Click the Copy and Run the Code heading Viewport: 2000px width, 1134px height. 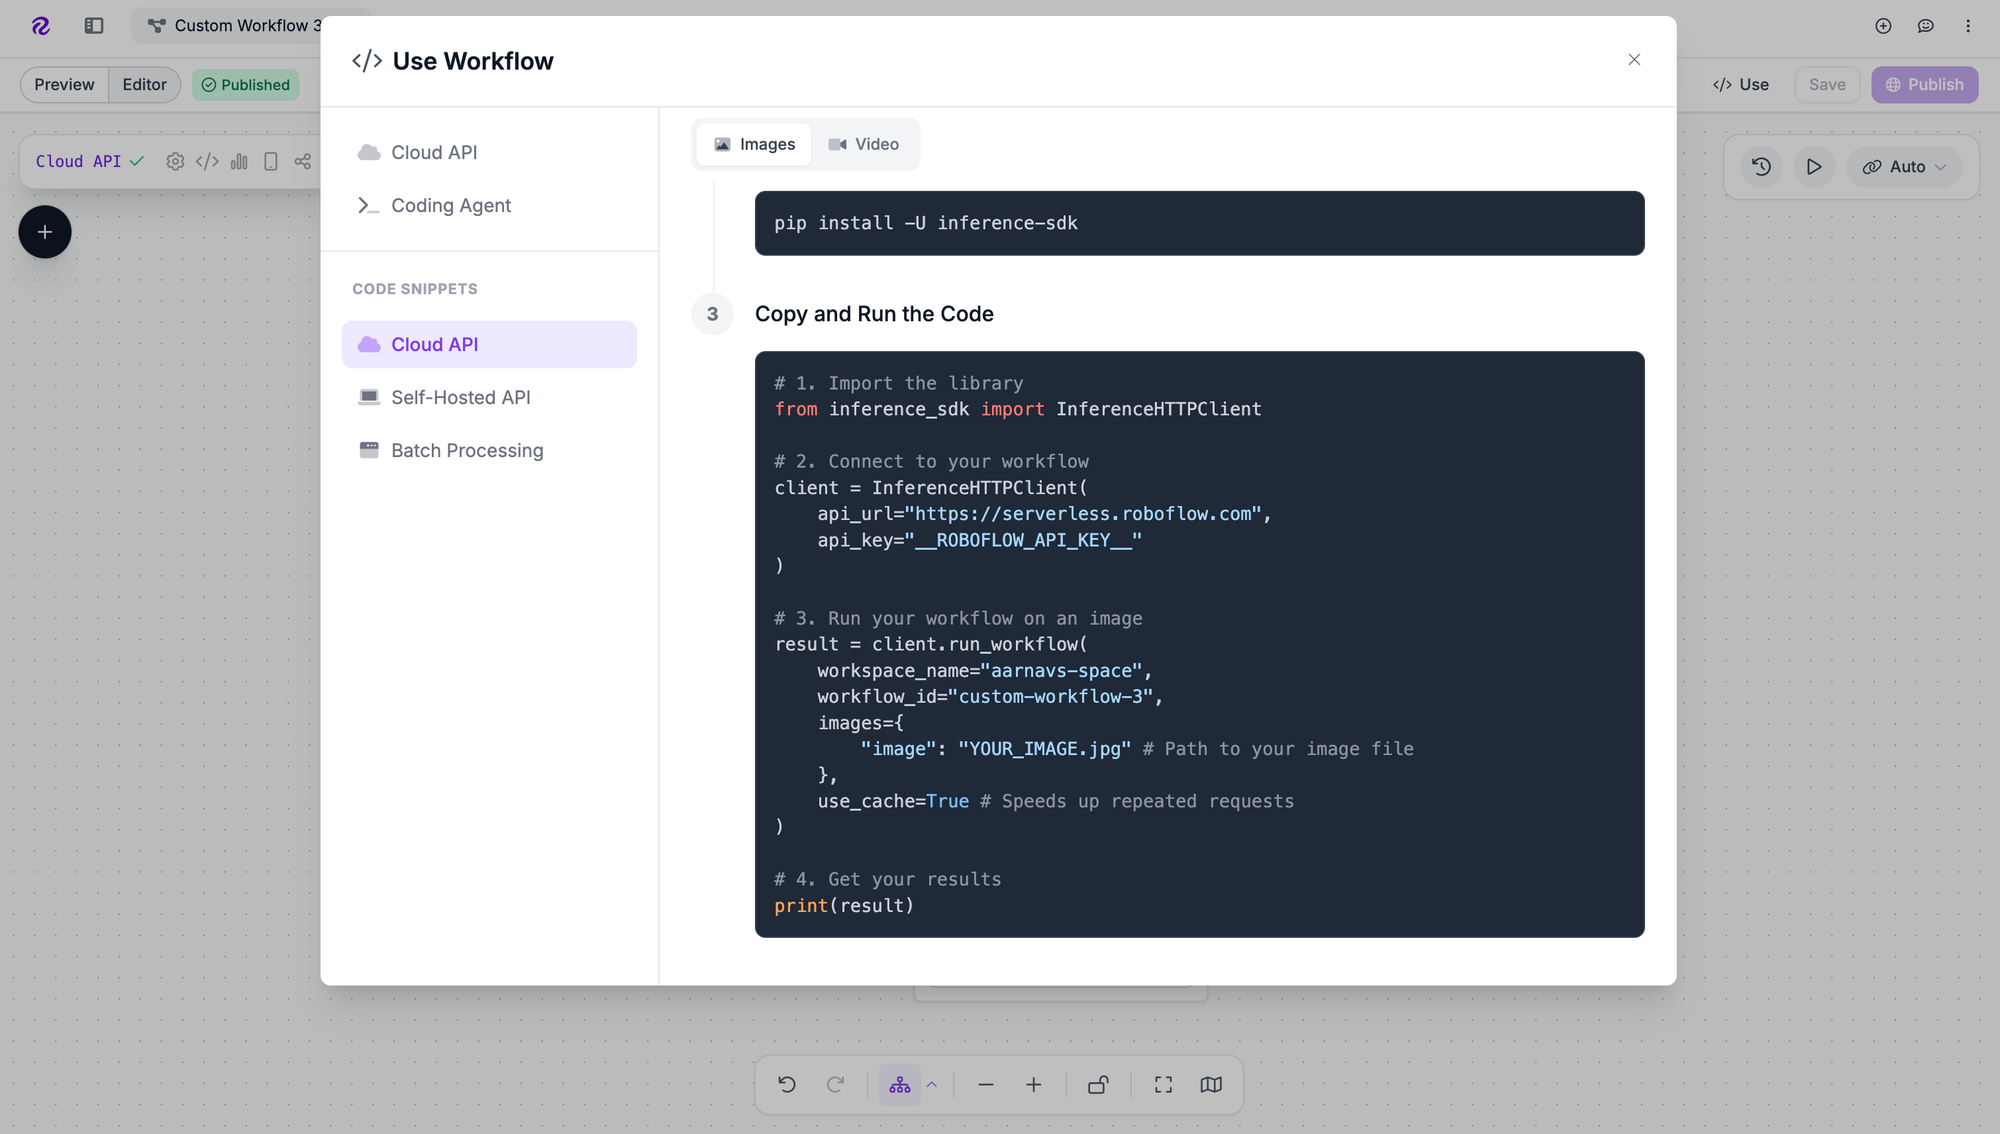[874, 314]
